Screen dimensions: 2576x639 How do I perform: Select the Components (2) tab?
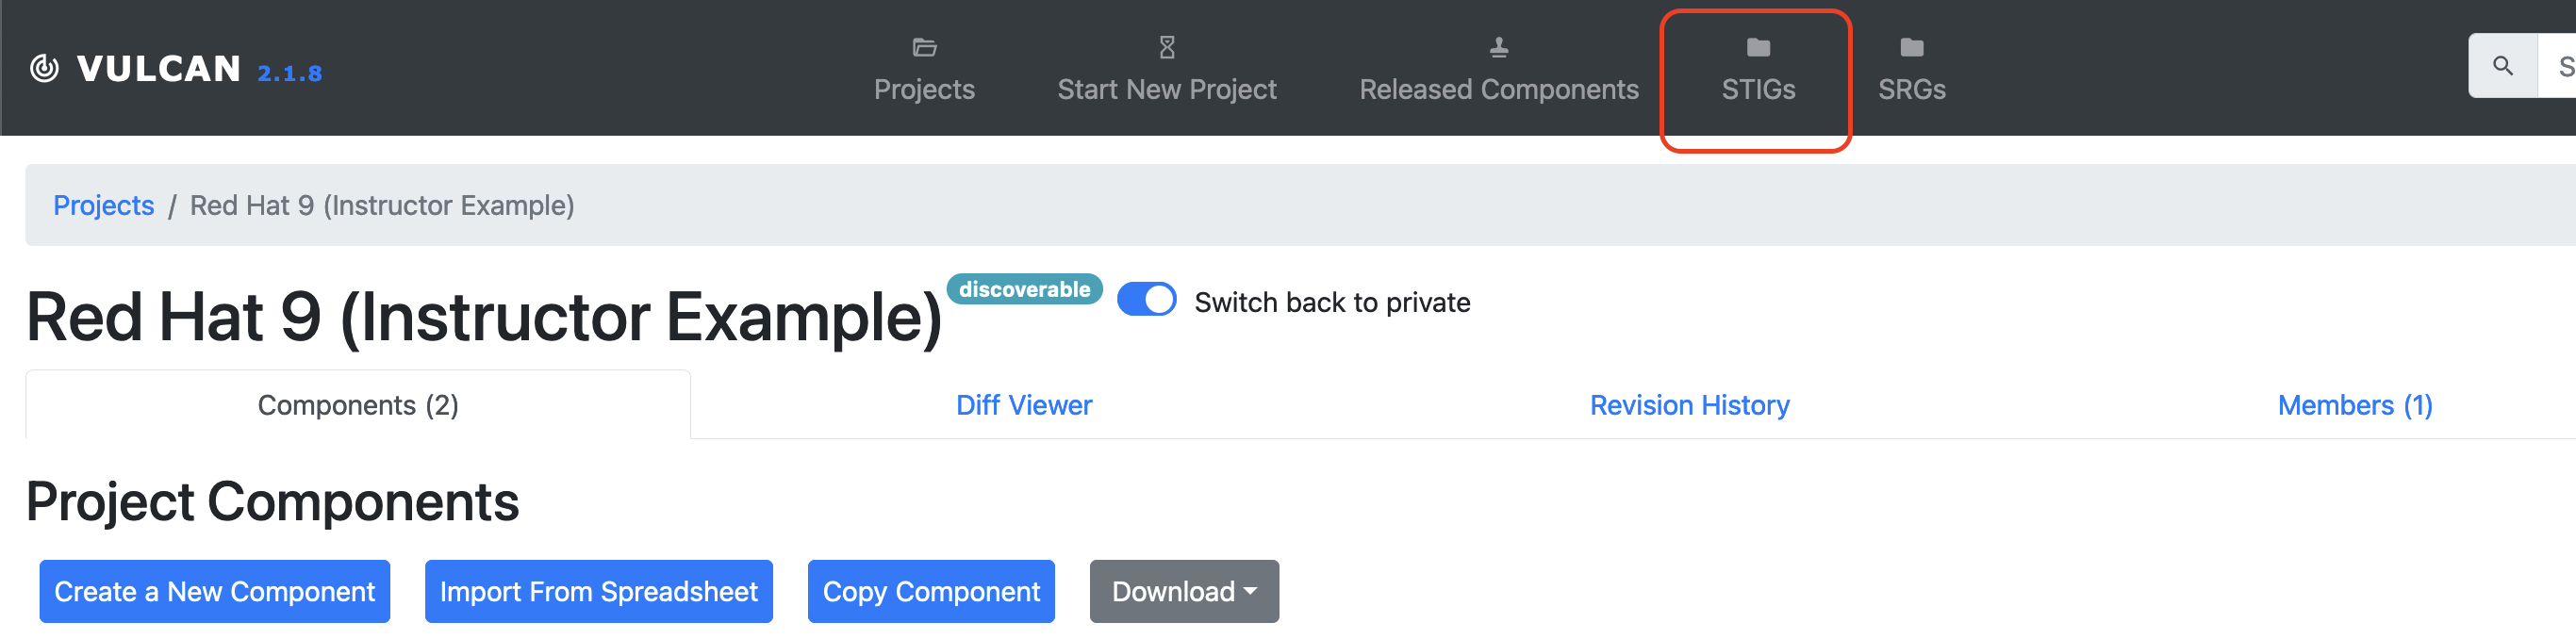point(358,405)
